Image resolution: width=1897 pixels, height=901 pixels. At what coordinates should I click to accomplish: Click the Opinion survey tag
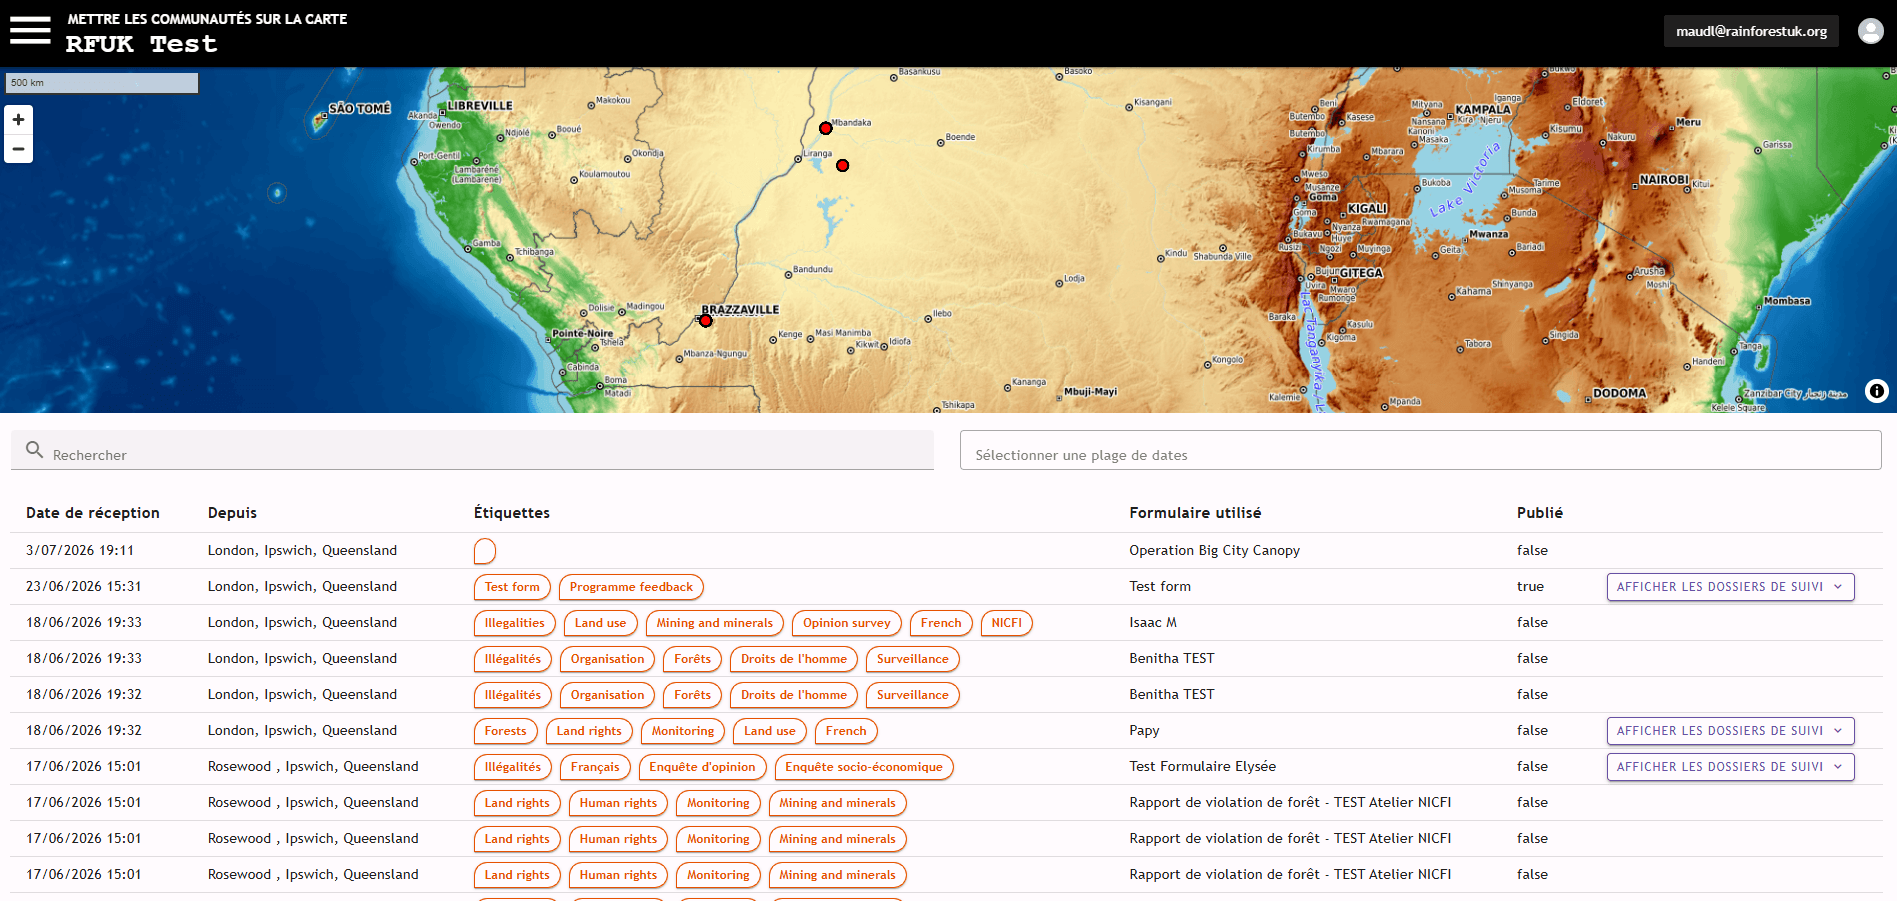[846, 623]
